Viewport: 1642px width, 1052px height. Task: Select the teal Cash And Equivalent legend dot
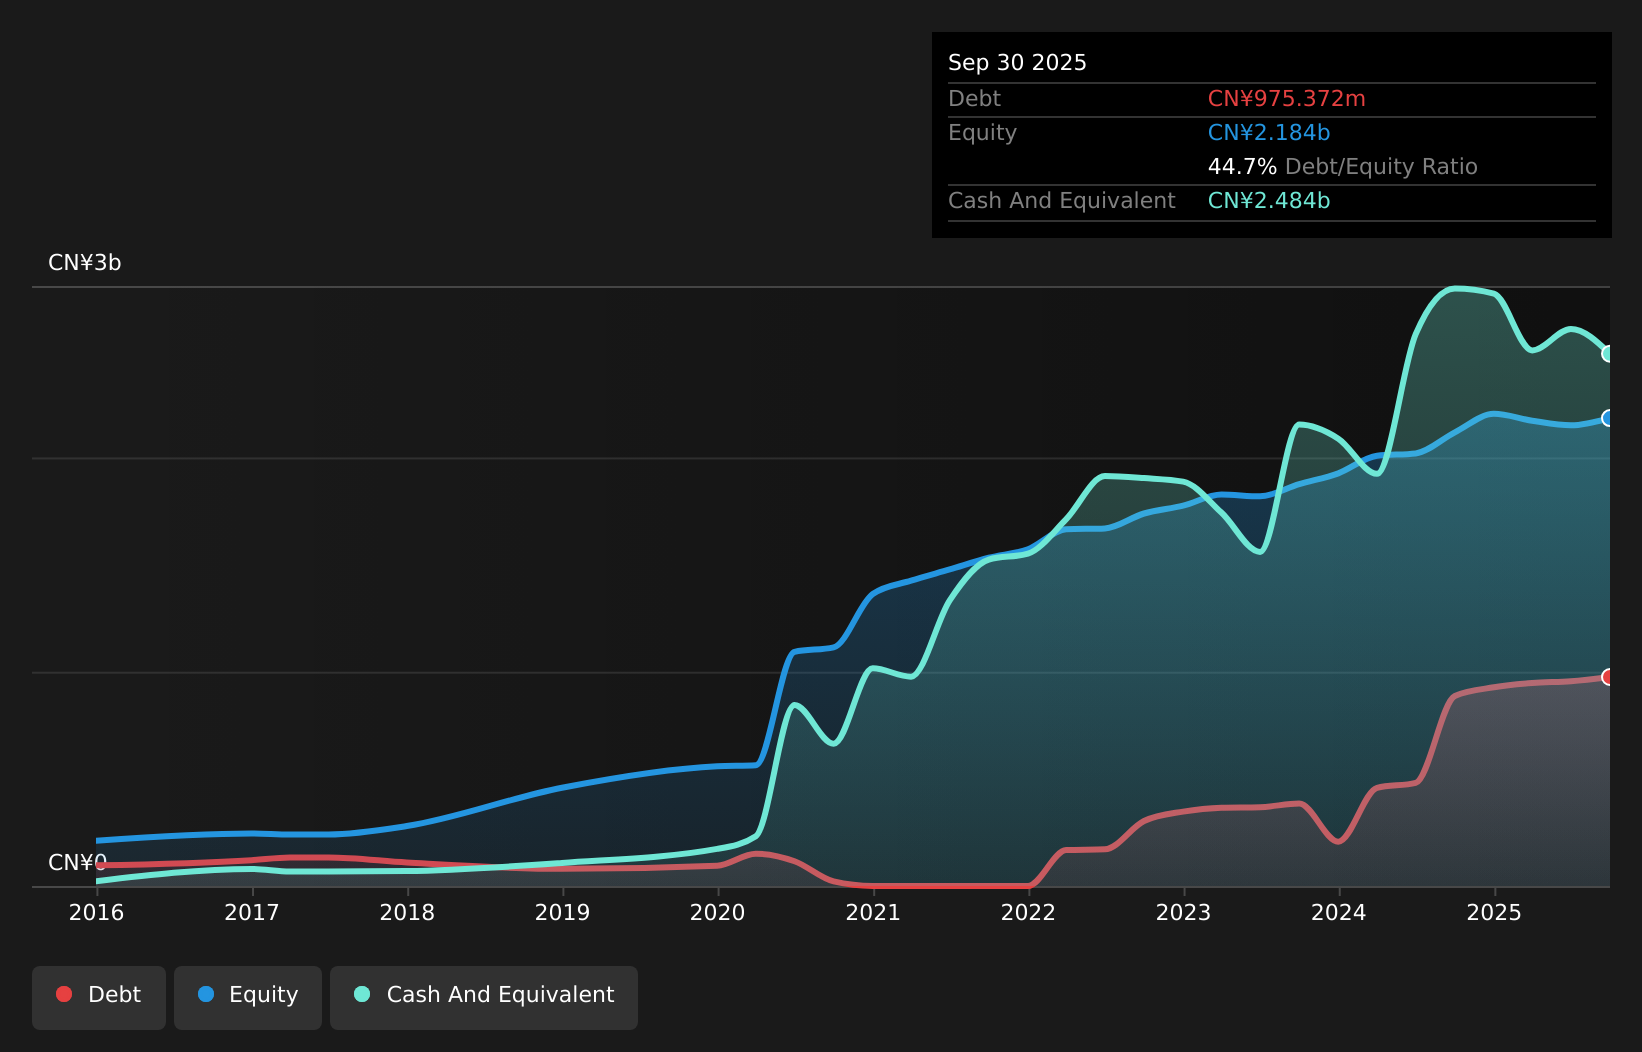pos(362,994)
